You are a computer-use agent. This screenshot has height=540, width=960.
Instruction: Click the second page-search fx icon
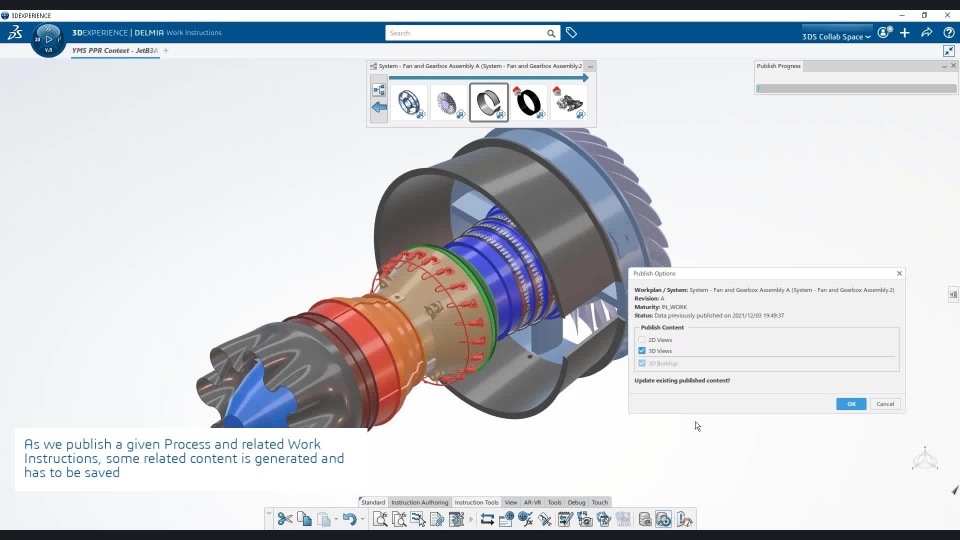click(x=399, y=519)
